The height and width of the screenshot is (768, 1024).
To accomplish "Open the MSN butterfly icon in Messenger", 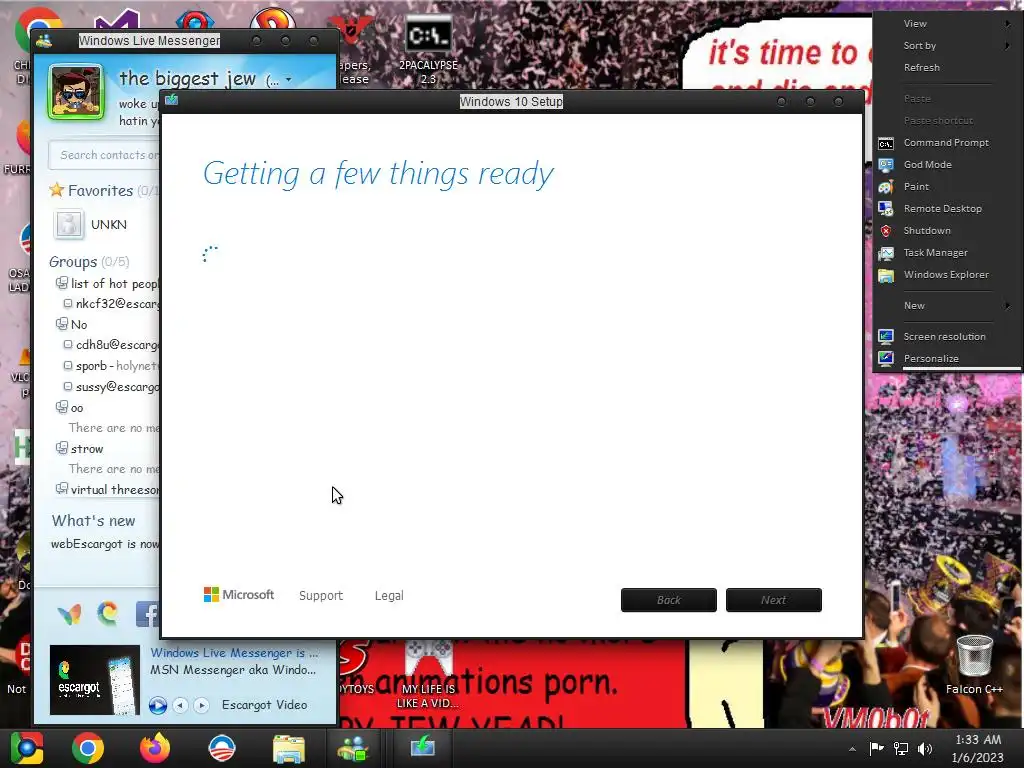I will (69, 614).
